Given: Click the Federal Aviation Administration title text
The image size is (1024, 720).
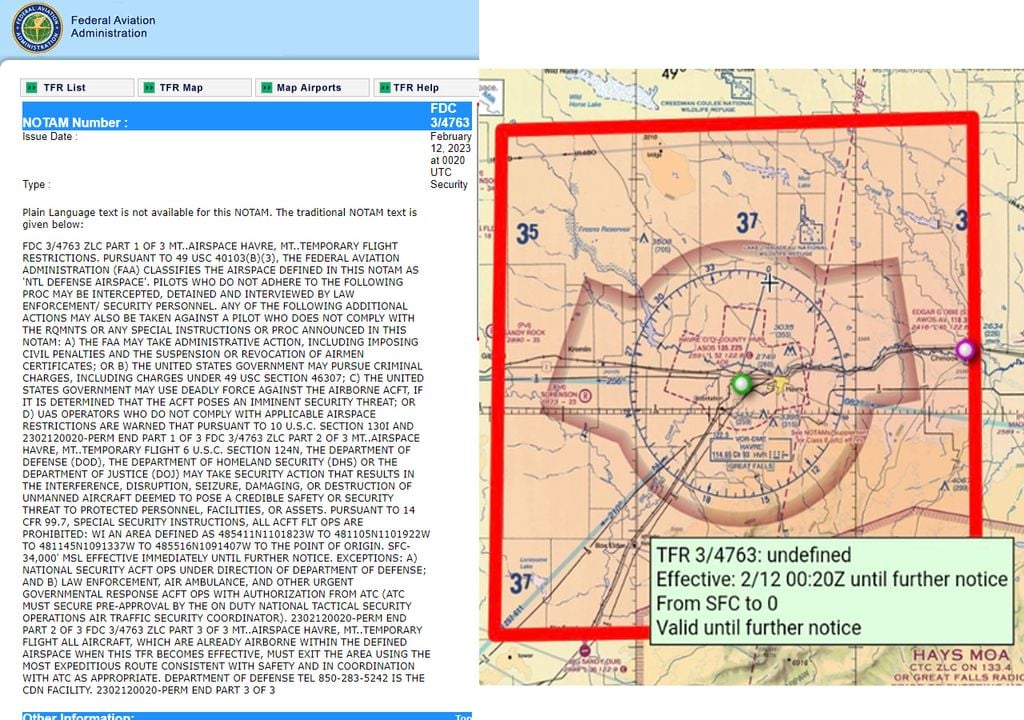Looking at the screenshot, I should (109, 26).
